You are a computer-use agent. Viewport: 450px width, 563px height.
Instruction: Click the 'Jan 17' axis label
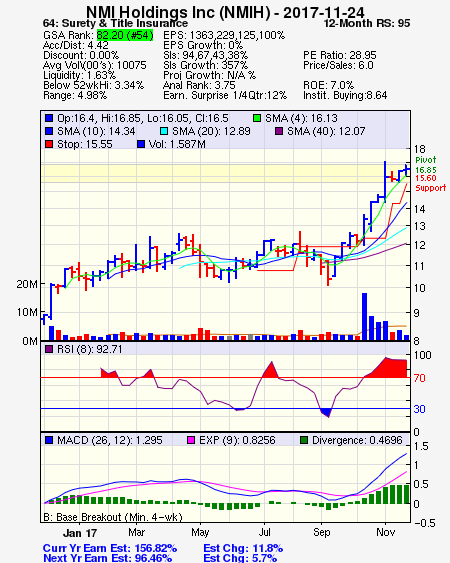point(80,533)
